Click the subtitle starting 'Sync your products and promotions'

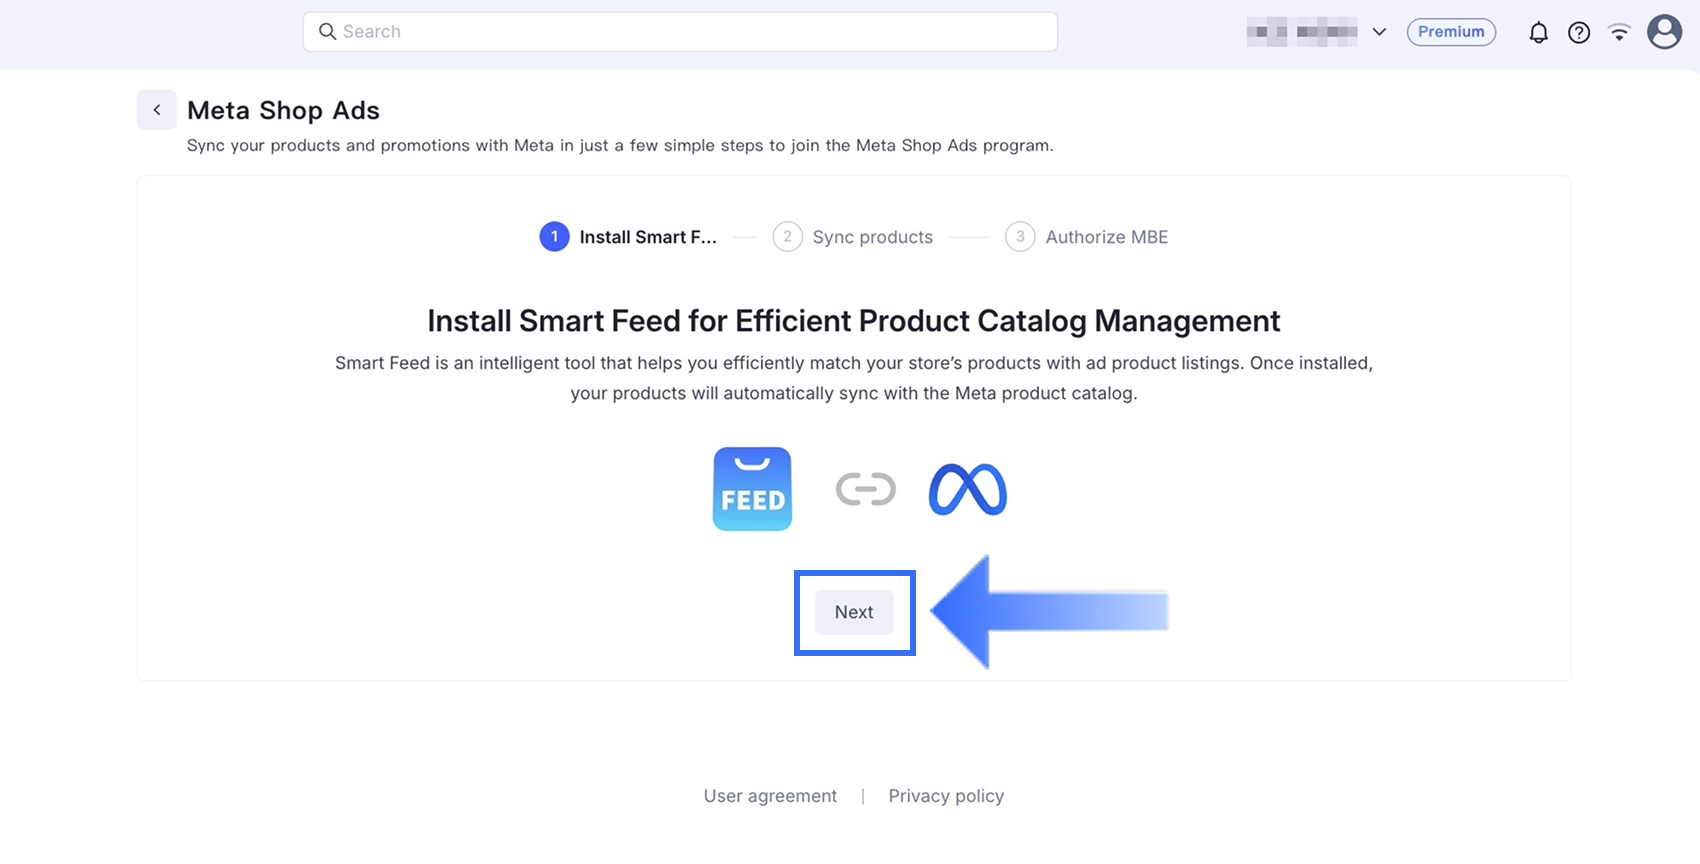620,146
